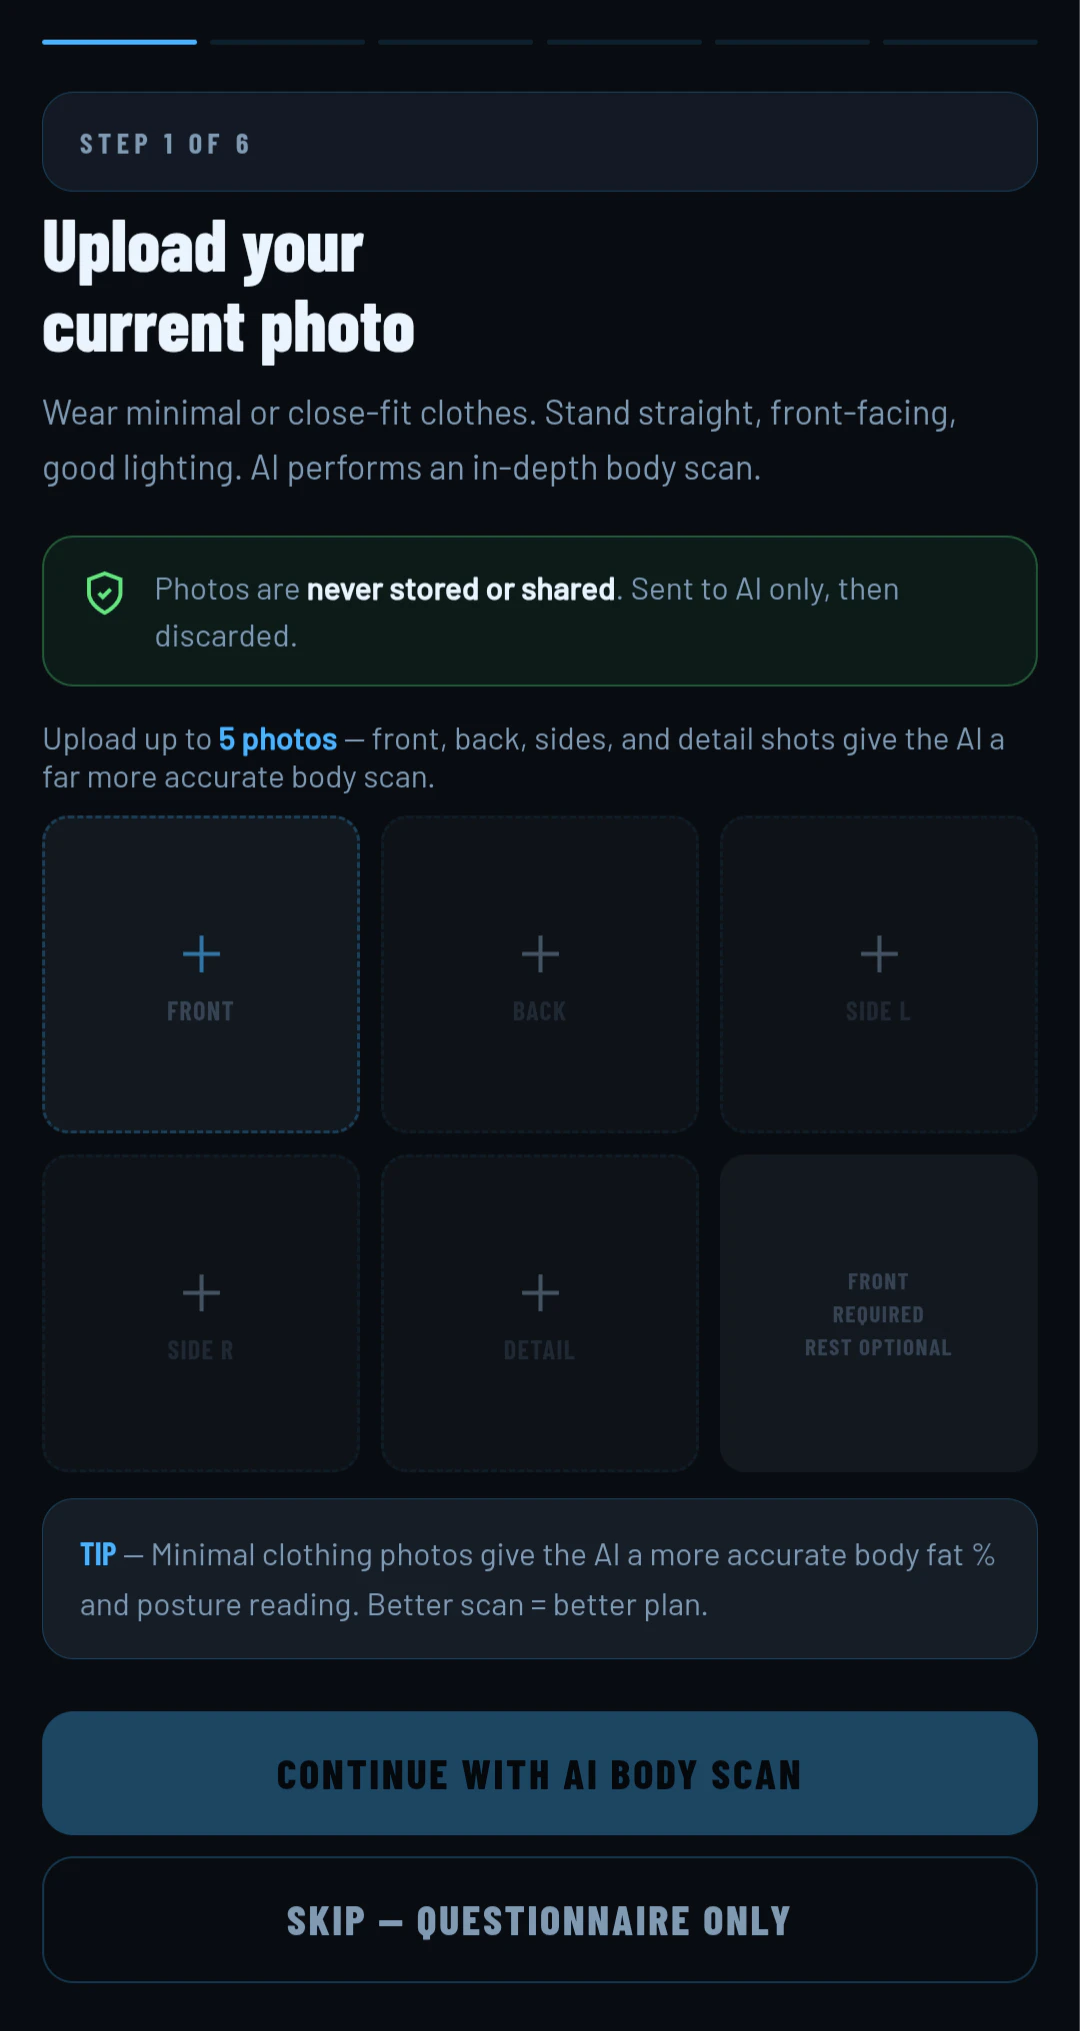Screen dimensions: 1080x2031
Task: Click the green privacy shield icon
Action: click(x=105, y=593)
